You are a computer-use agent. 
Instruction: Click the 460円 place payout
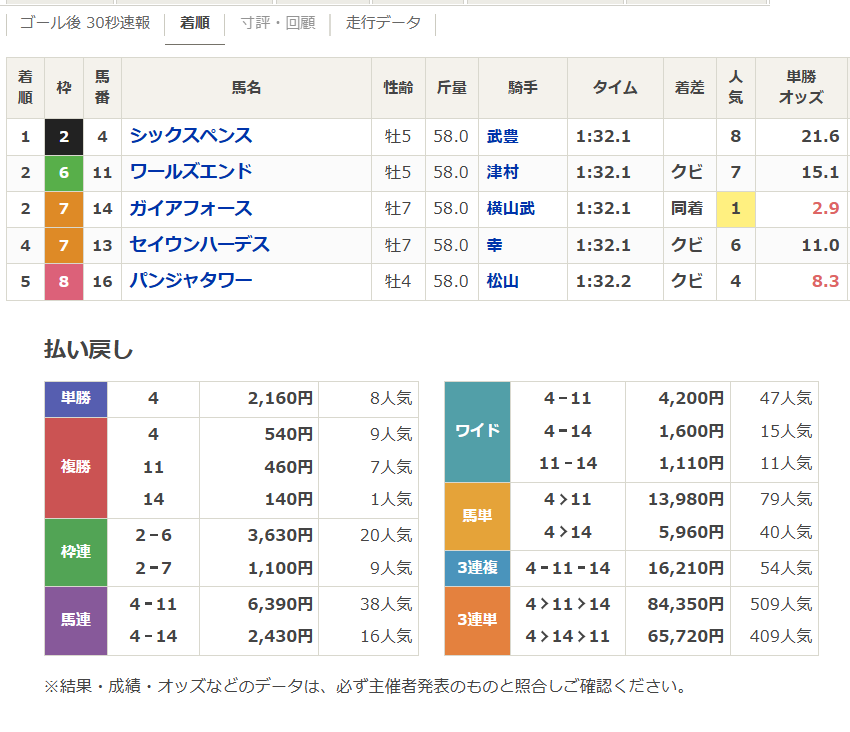click(x=288, y=467)
